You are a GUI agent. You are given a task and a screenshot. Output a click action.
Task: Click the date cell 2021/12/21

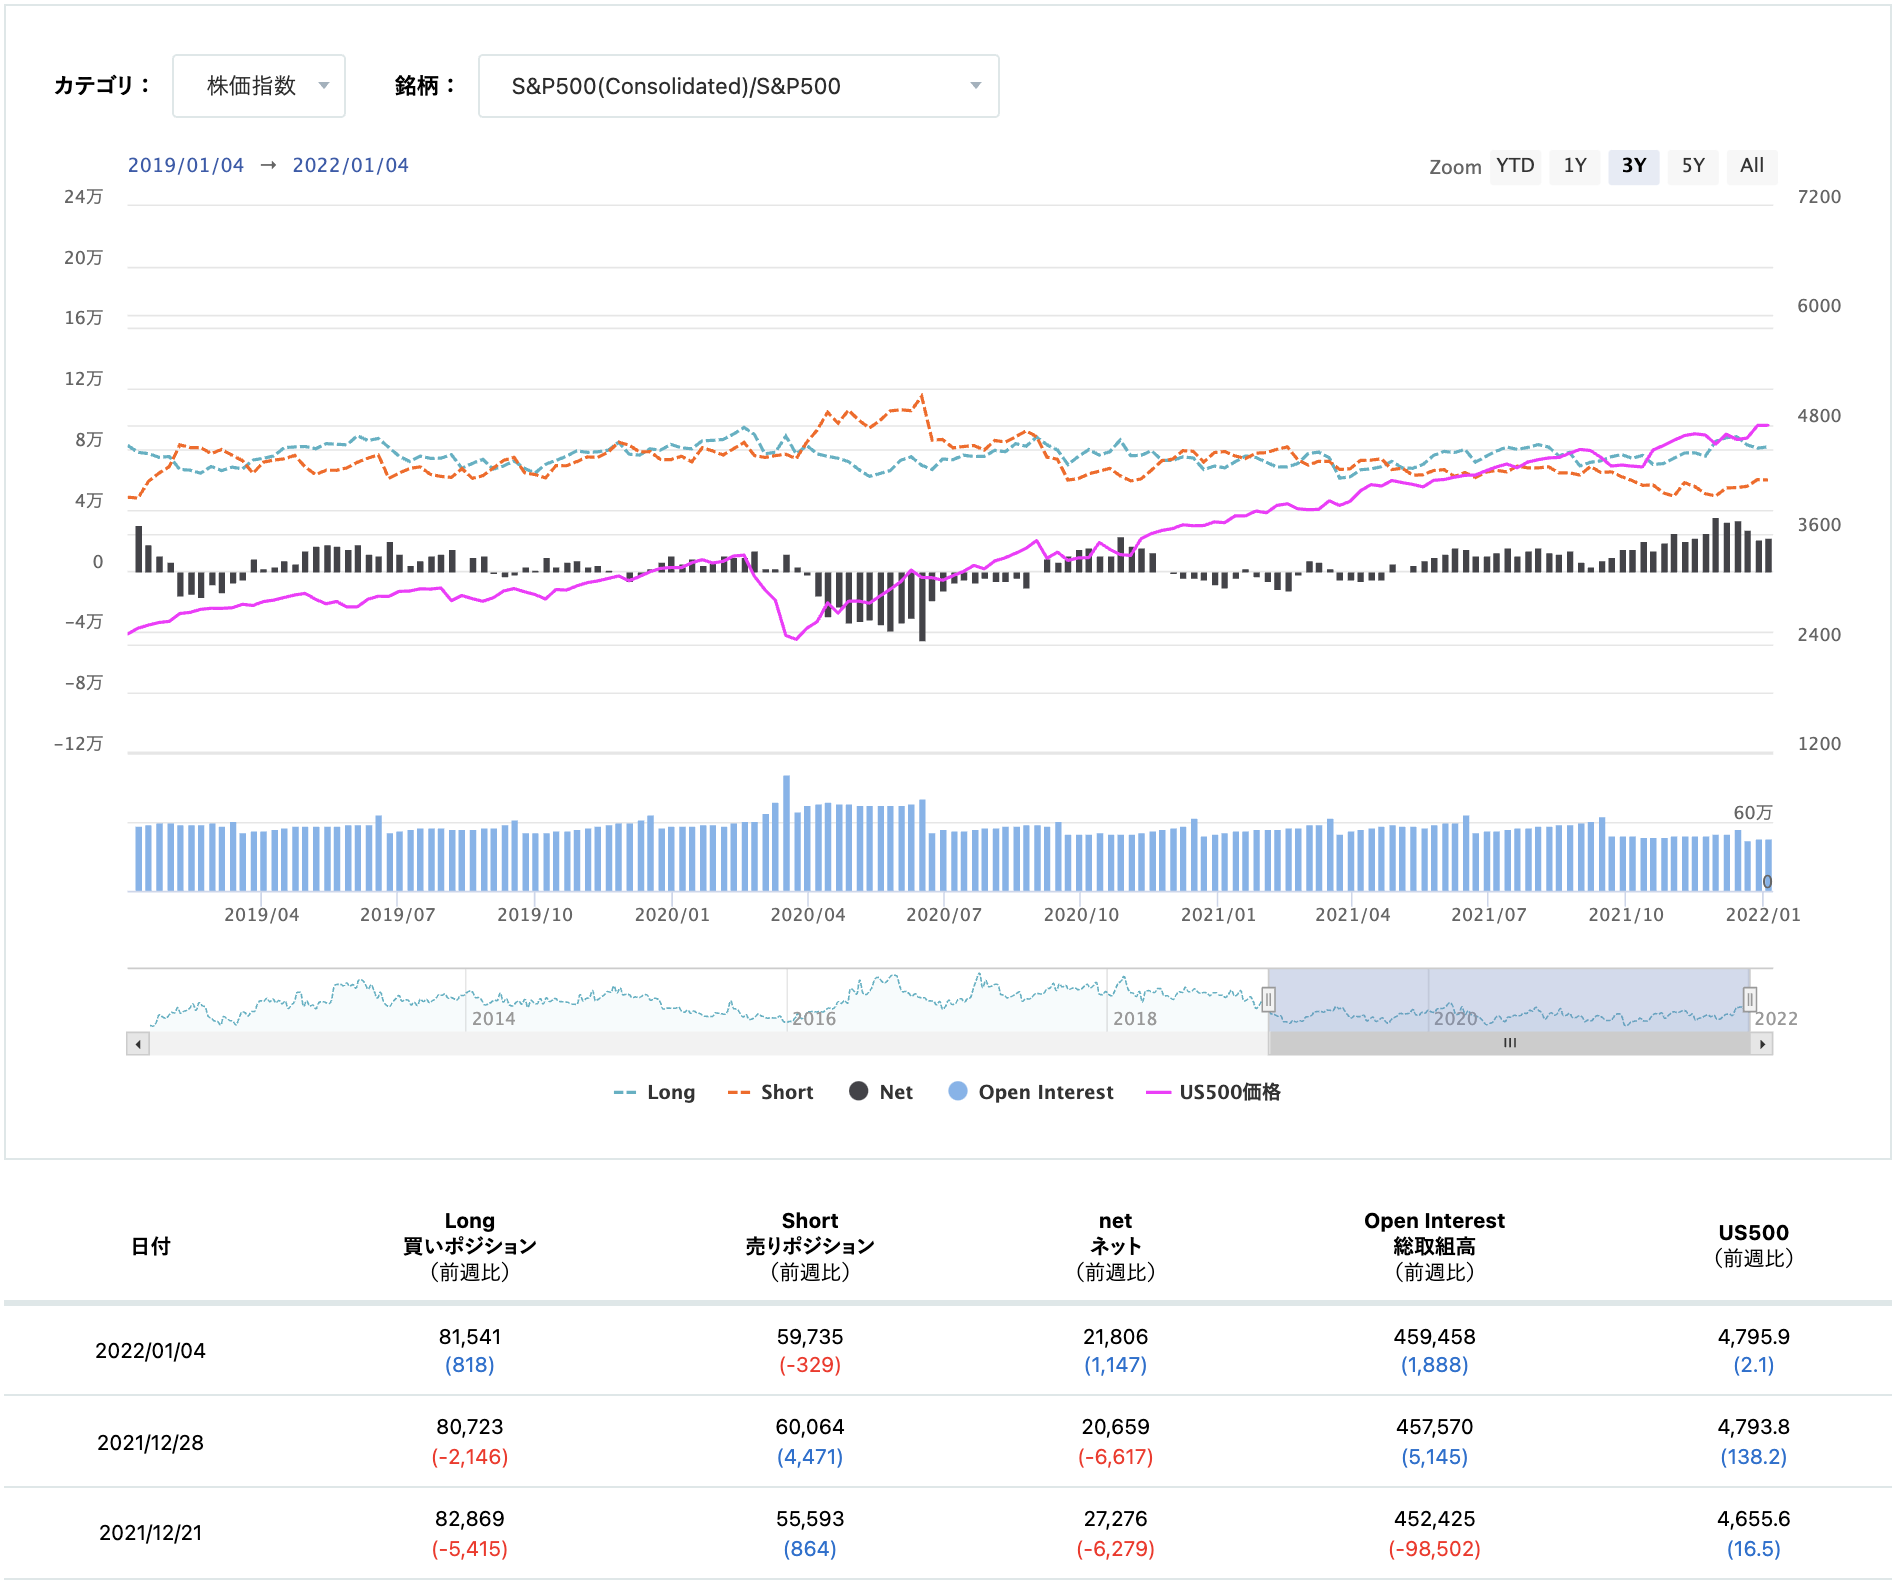(x=150, y=1533)
